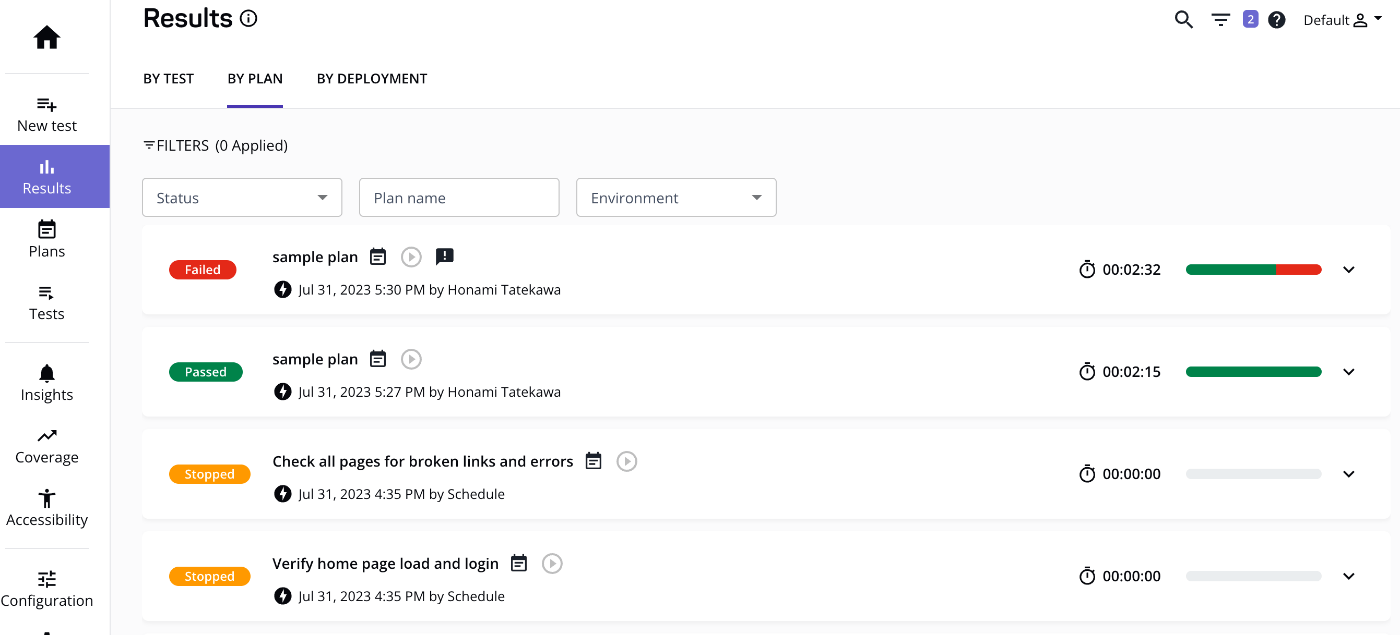Click the Plan name input field

coord(459,198)
